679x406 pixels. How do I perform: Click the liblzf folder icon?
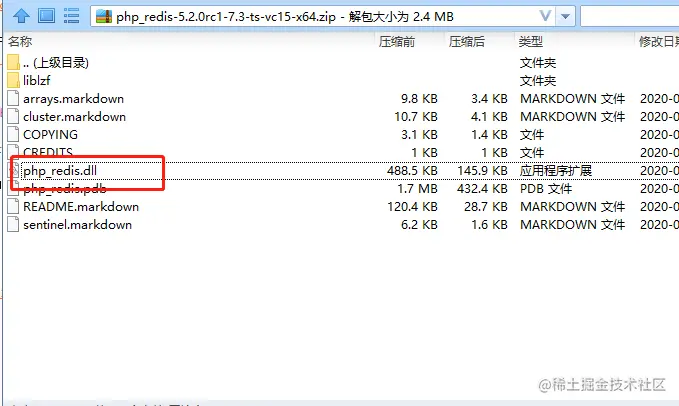(x=13, y=80)
